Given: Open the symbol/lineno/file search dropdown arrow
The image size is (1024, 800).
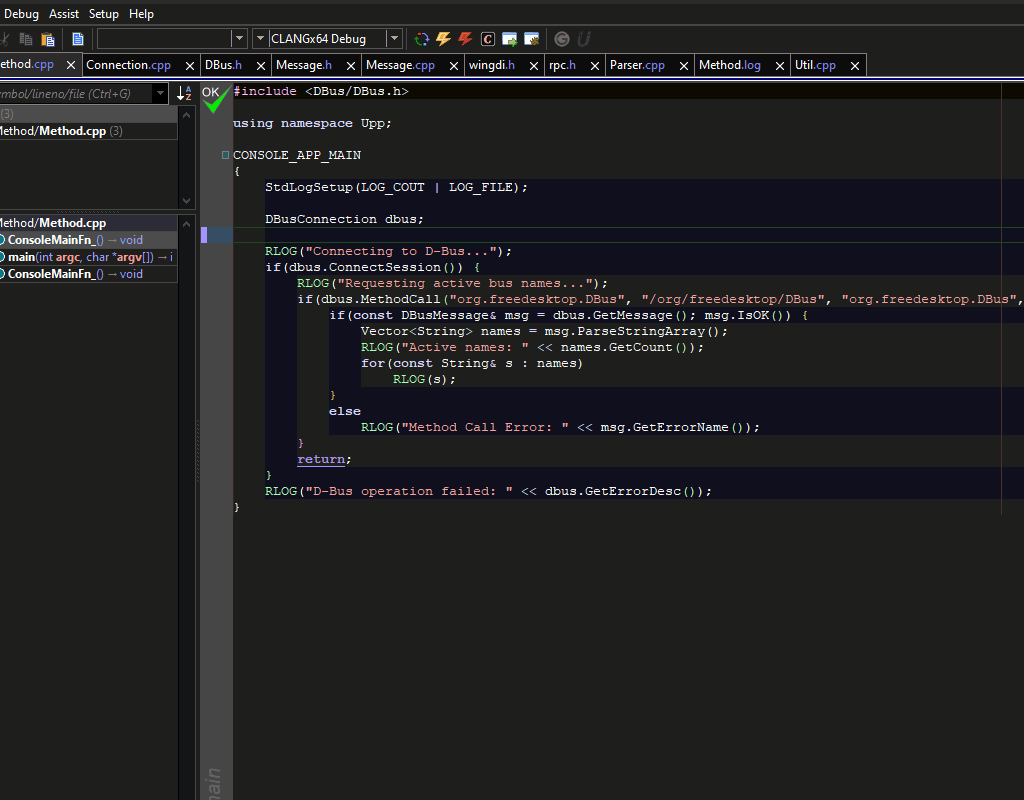Looking at the screenshot, I should pos(160,93).
